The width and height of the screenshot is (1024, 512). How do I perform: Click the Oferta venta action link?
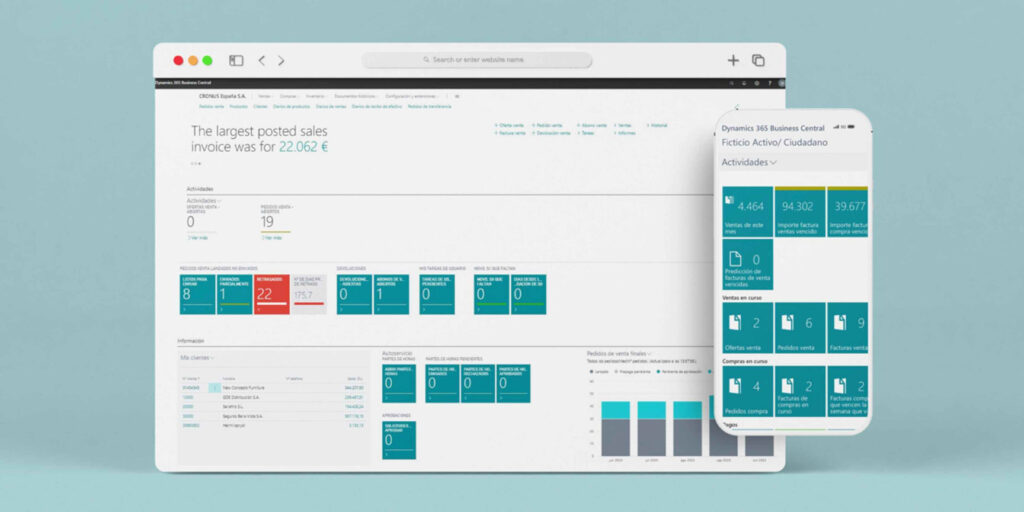510,125
